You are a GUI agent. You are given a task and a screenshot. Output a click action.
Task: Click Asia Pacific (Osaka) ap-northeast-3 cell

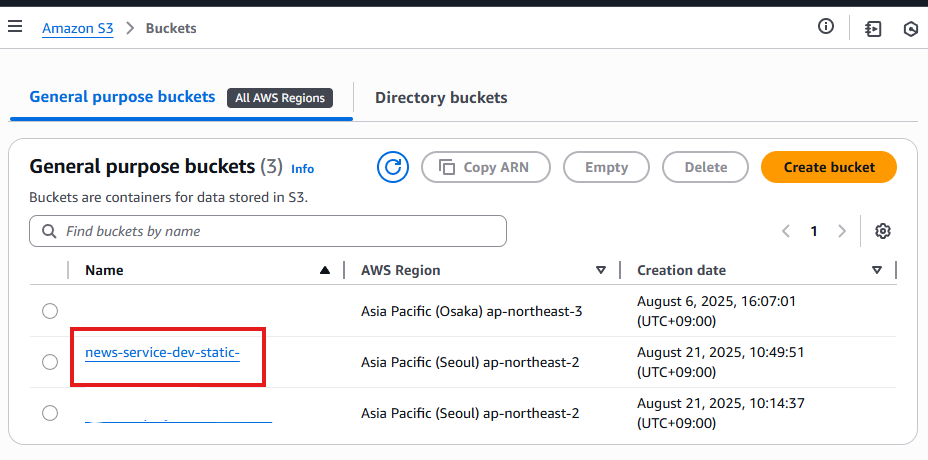(x=472, y=311)
